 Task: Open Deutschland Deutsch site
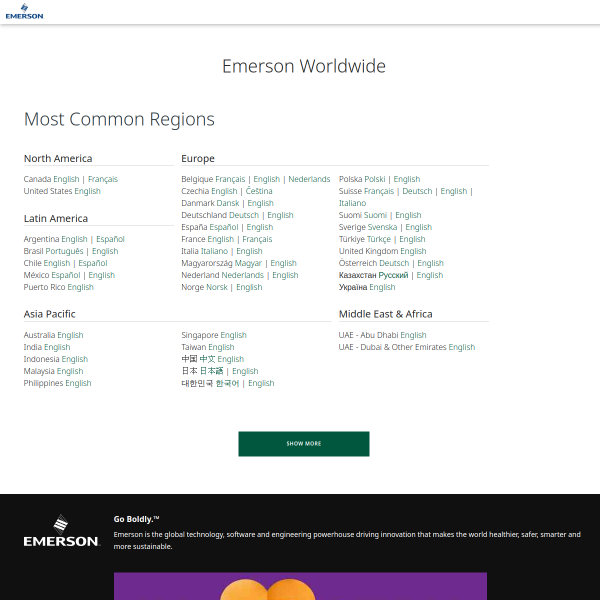(x=244, y=215)
